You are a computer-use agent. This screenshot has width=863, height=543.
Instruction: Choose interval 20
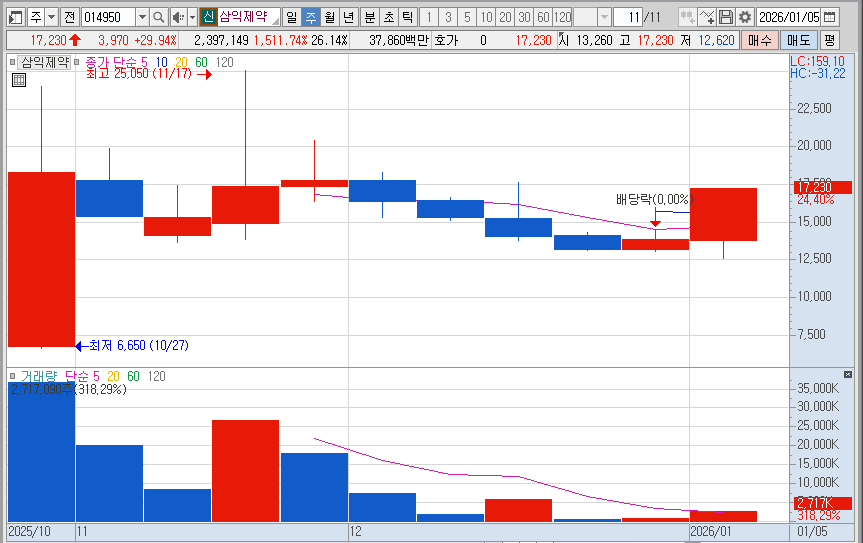[505, 18]
